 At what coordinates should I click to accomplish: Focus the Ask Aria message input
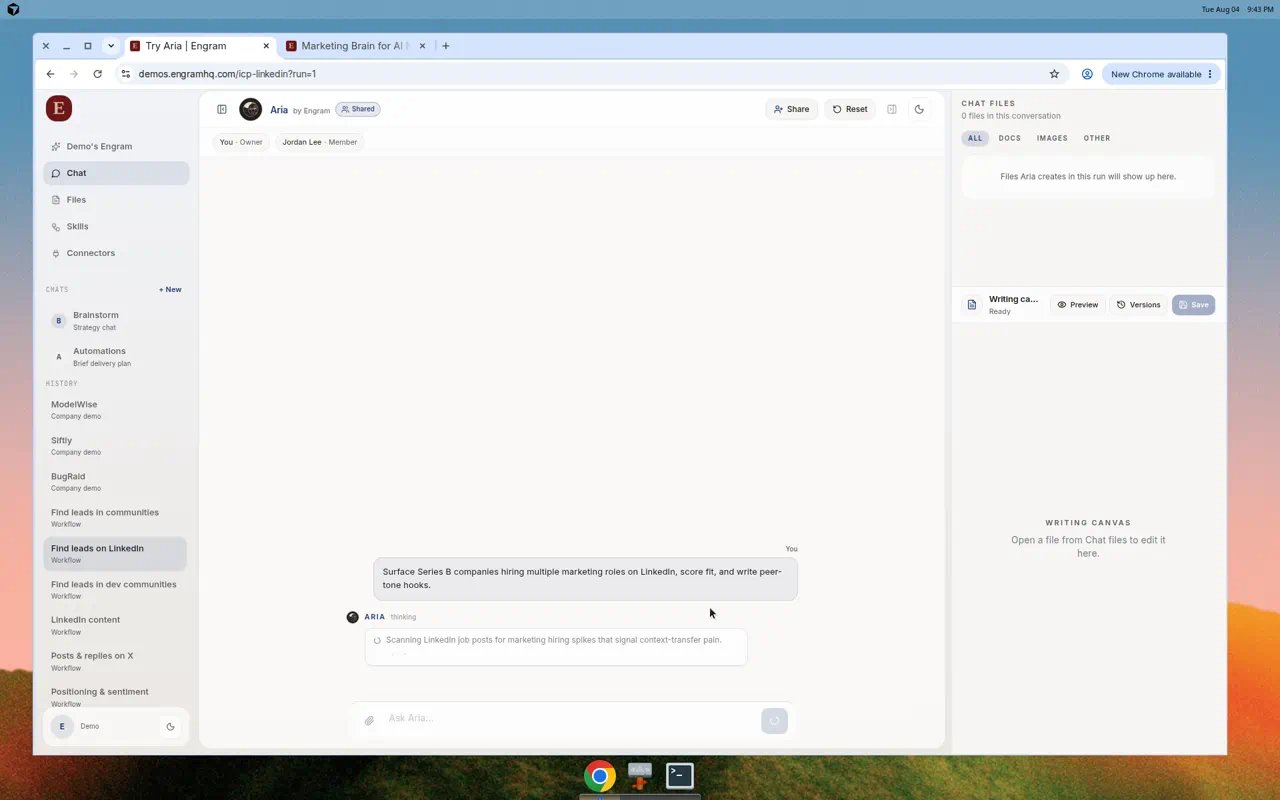click(570, 719)
